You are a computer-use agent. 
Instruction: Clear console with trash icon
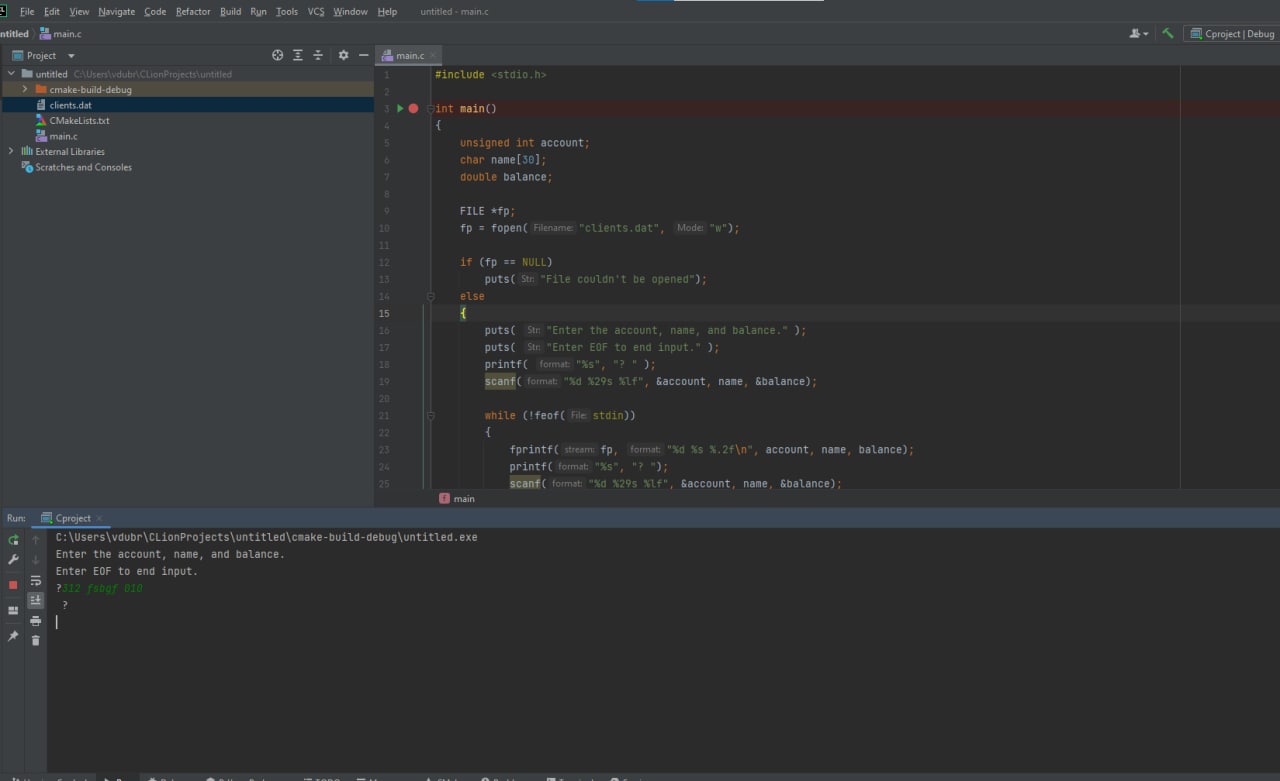pos(36,640)
